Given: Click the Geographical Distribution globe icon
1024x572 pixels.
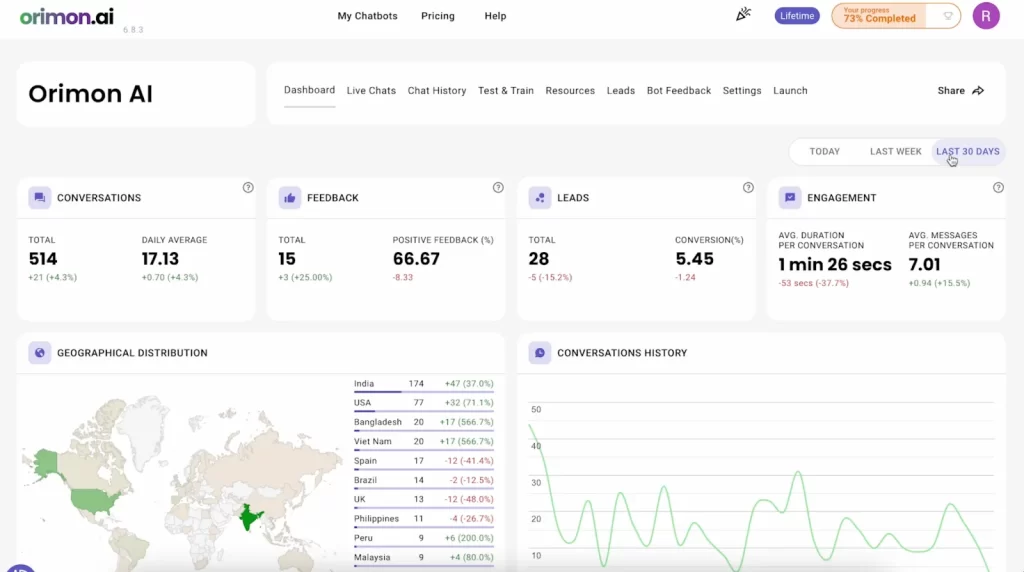Looking at the screenshot, I should point(40,353).
